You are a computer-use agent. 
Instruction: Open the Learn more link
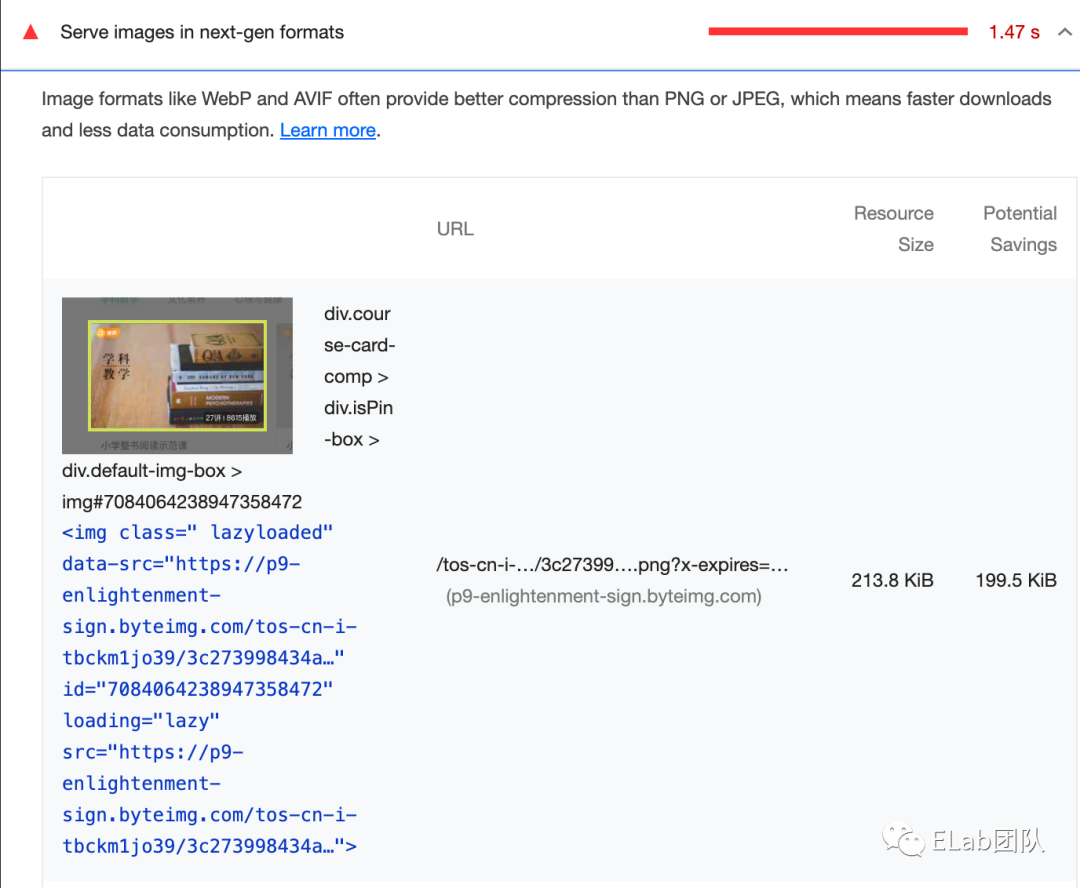pyautogui.click(x=328, y=130)
